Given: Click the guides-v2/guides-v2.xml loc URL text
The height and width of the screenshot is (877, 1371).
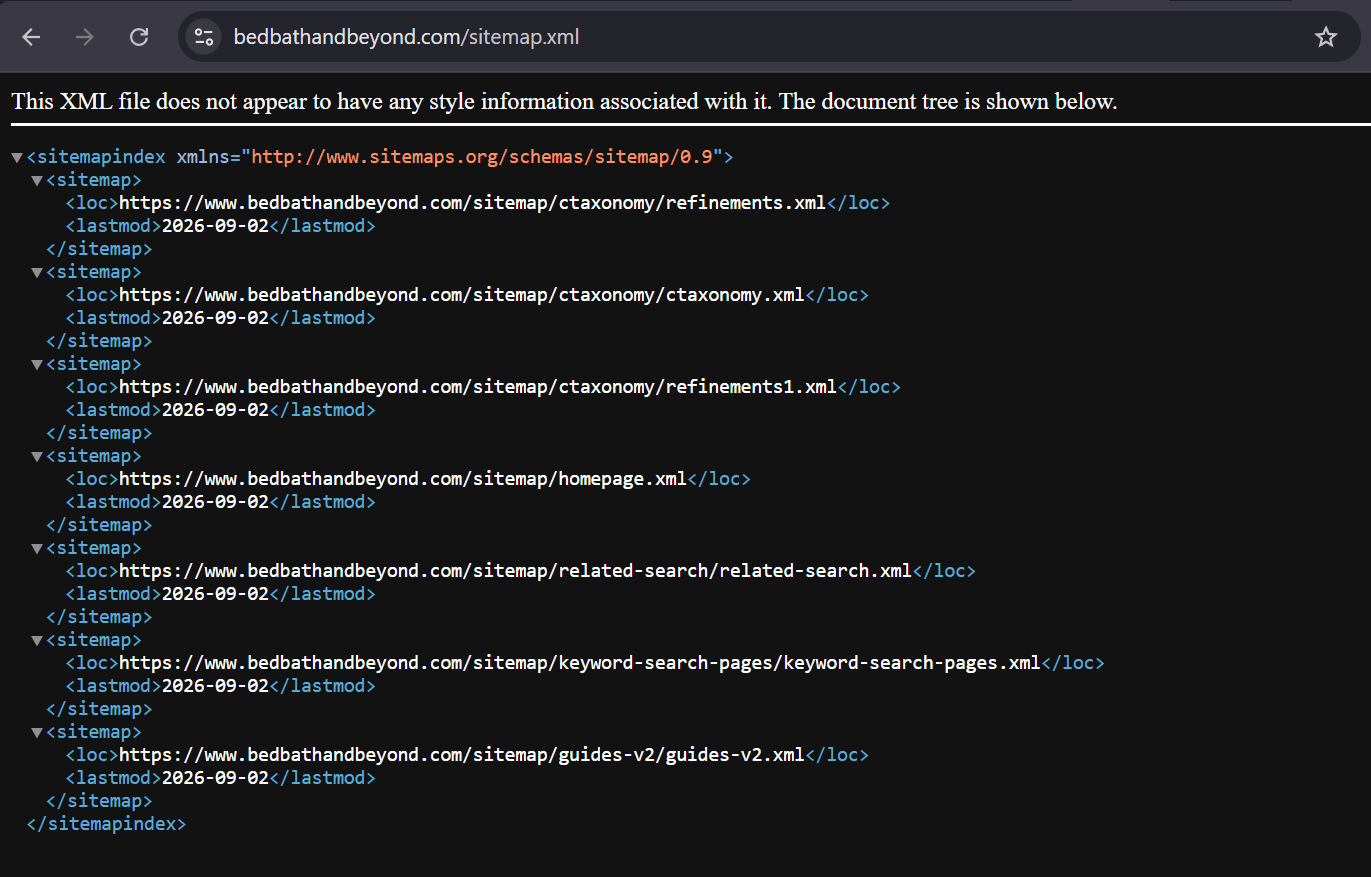Looking at the screenshot, I should pos(462,755).
